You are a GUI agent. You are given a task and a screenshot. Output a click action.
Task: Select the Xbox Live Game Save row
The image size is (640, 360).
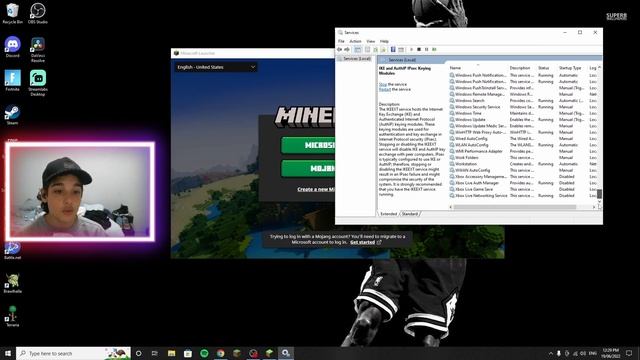[522, 189]
